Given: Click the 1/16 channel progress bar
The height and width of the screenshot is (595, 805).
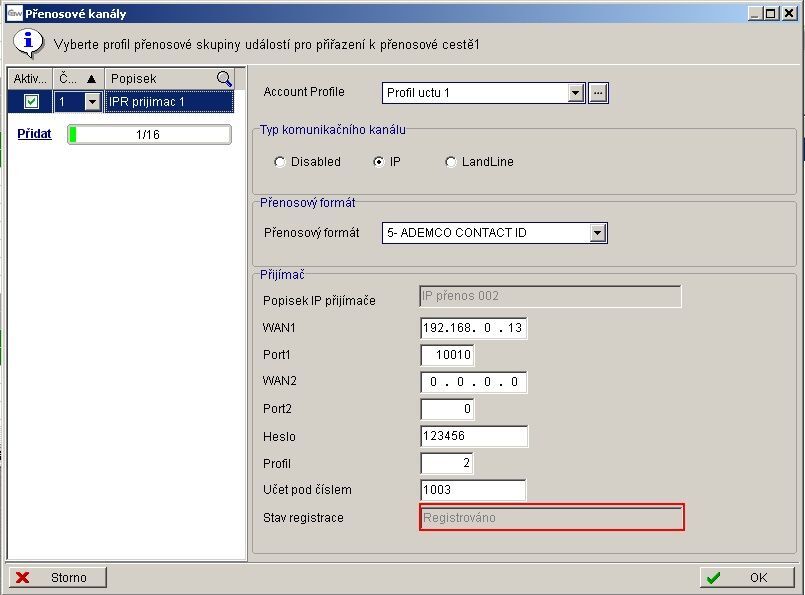Looking at the screenshot, I should 149,134.
